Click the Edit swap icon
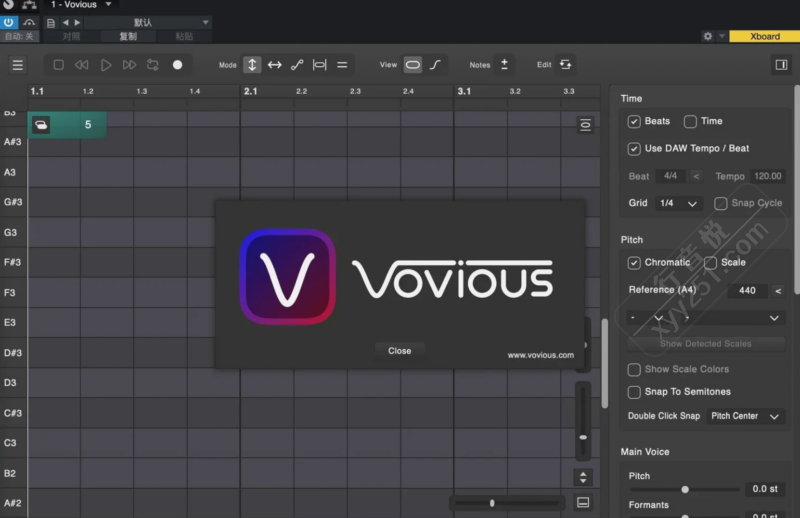Image resolution: width=800 pixels, height=518 pixels. tap(565, 64)
